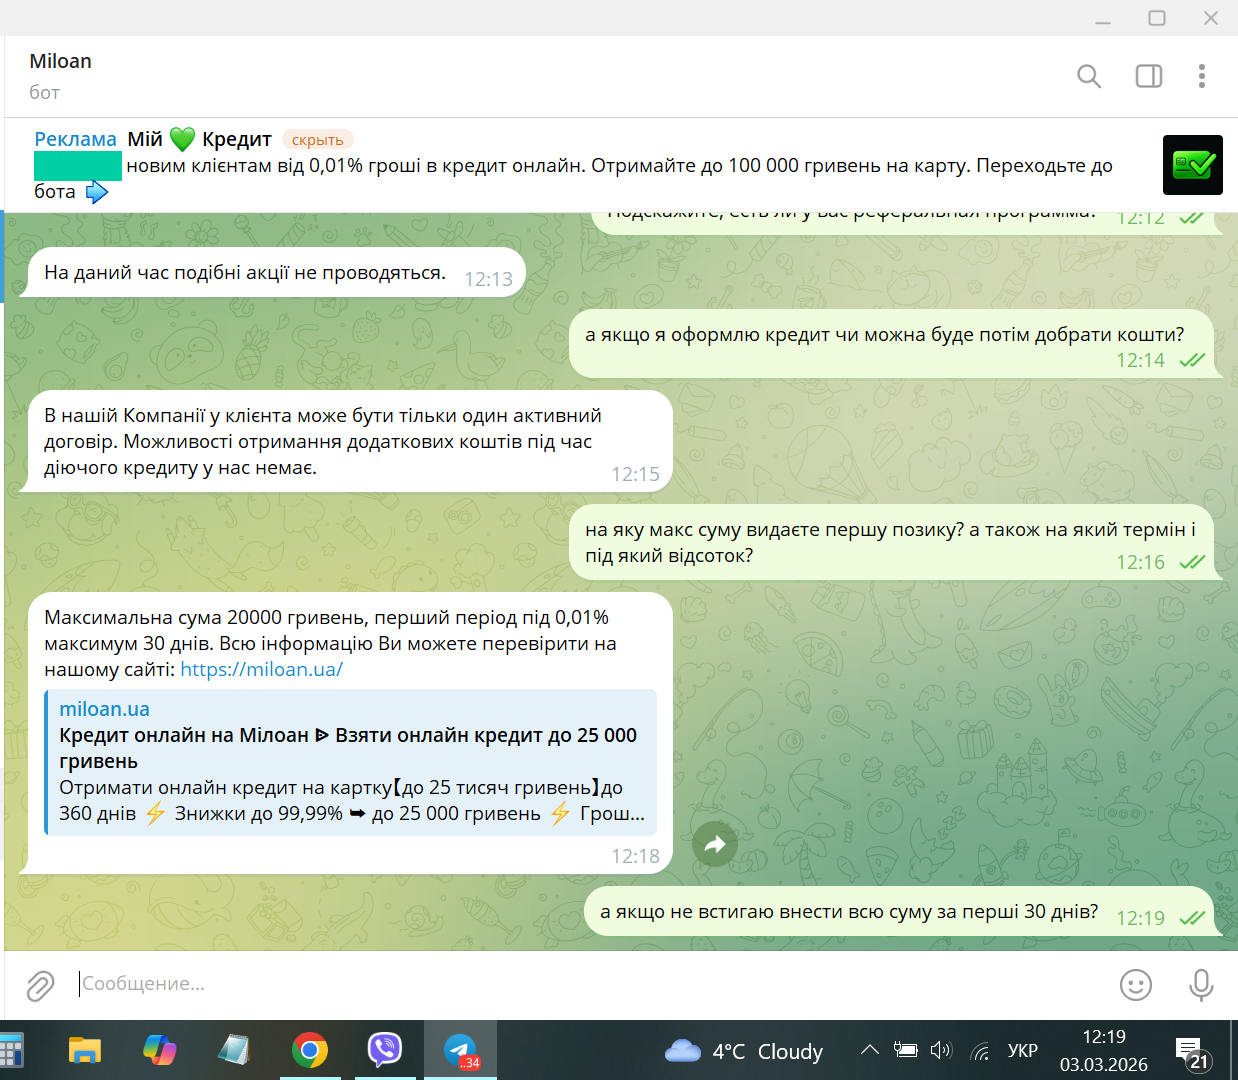Hide the ad via 'скрыть' button
Viewport: 1238px width, 1080px height.
coord(318,140)
